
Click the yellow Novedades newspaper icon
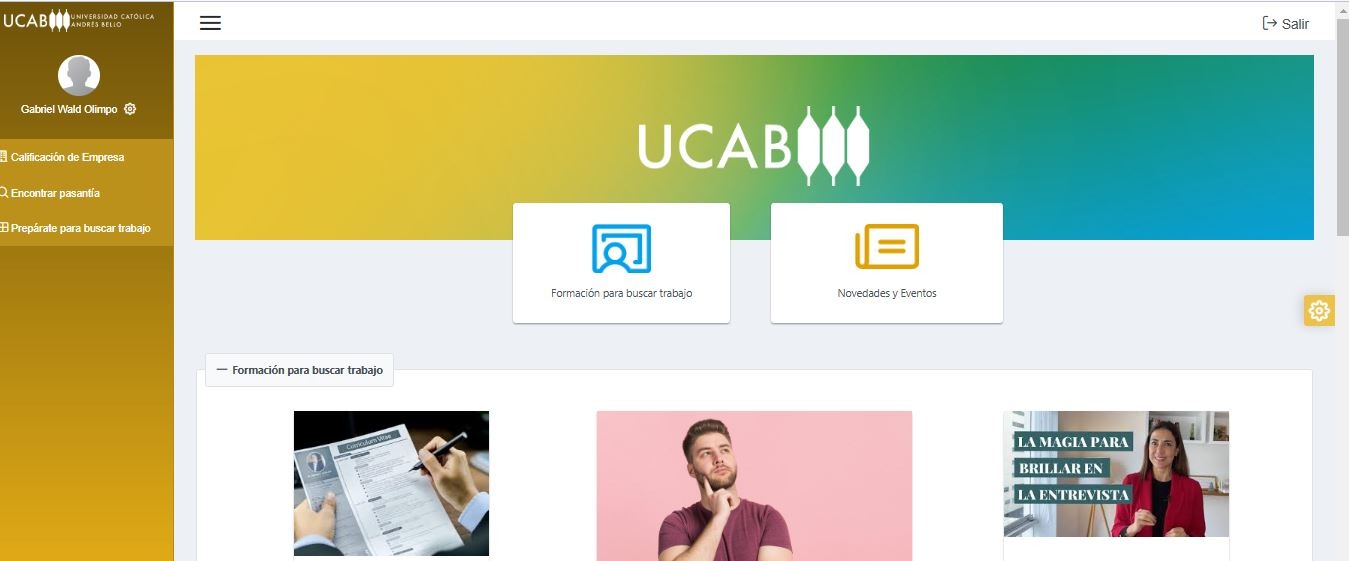887,246
